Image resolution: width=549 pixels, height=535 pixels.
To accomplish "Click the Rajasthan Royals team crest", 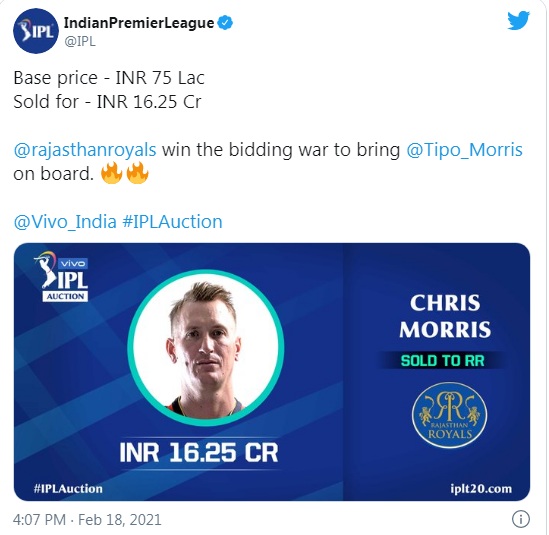I will (x=450, y=415).
